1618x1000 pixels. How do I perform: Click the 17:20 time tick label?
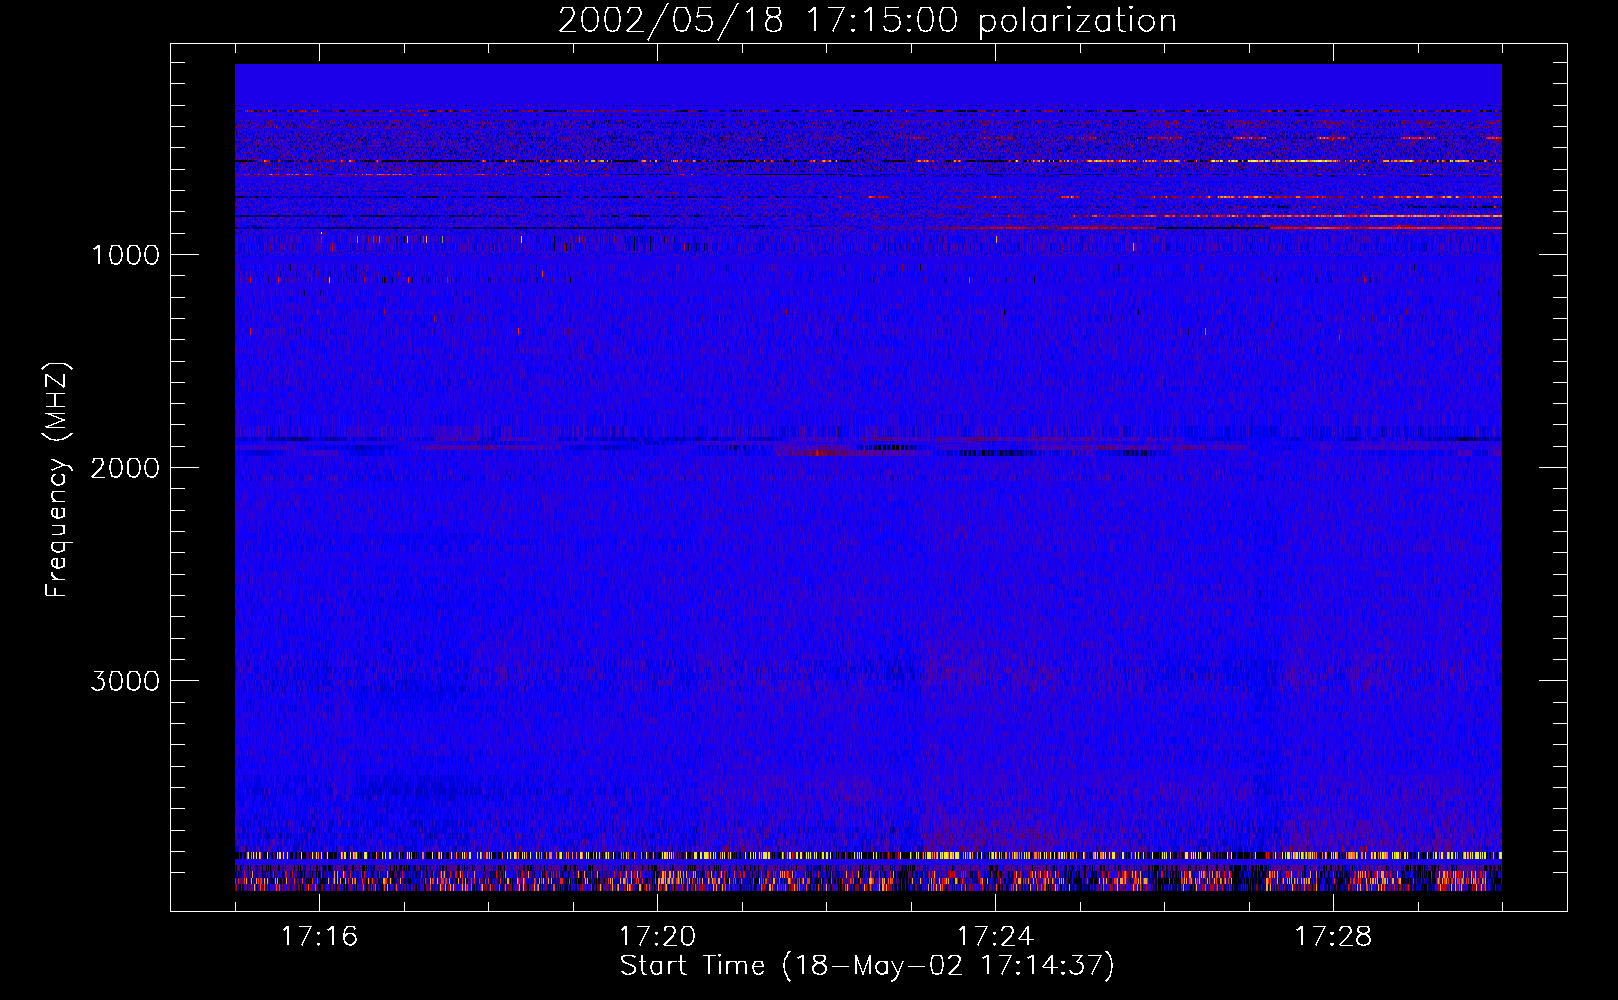[657, 936]
